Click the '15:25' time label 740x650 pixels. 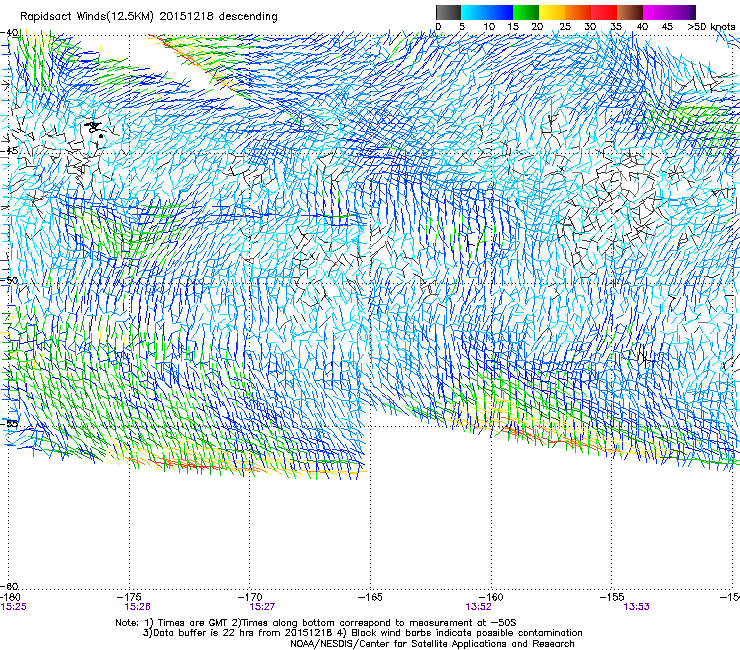pyautogui.click(x=14, y=607)
